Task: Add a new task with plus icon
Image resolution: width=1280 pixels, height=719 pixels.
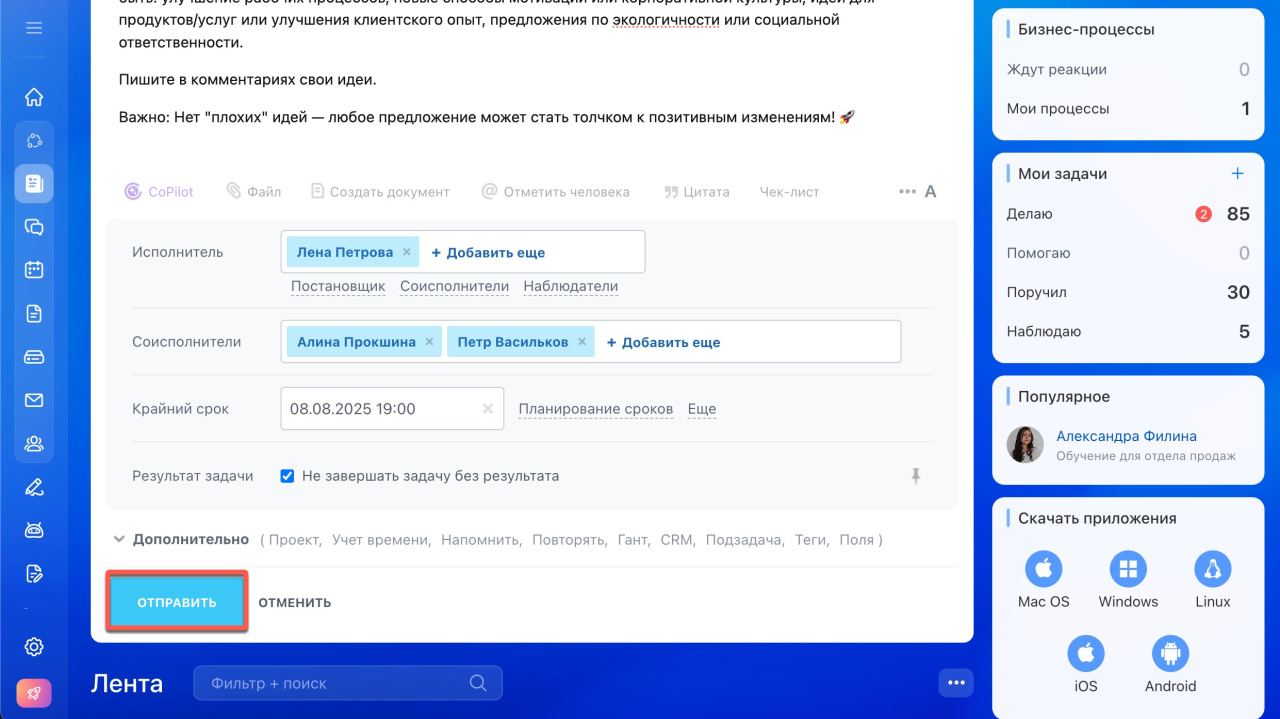Action: tap(1237, 173)
